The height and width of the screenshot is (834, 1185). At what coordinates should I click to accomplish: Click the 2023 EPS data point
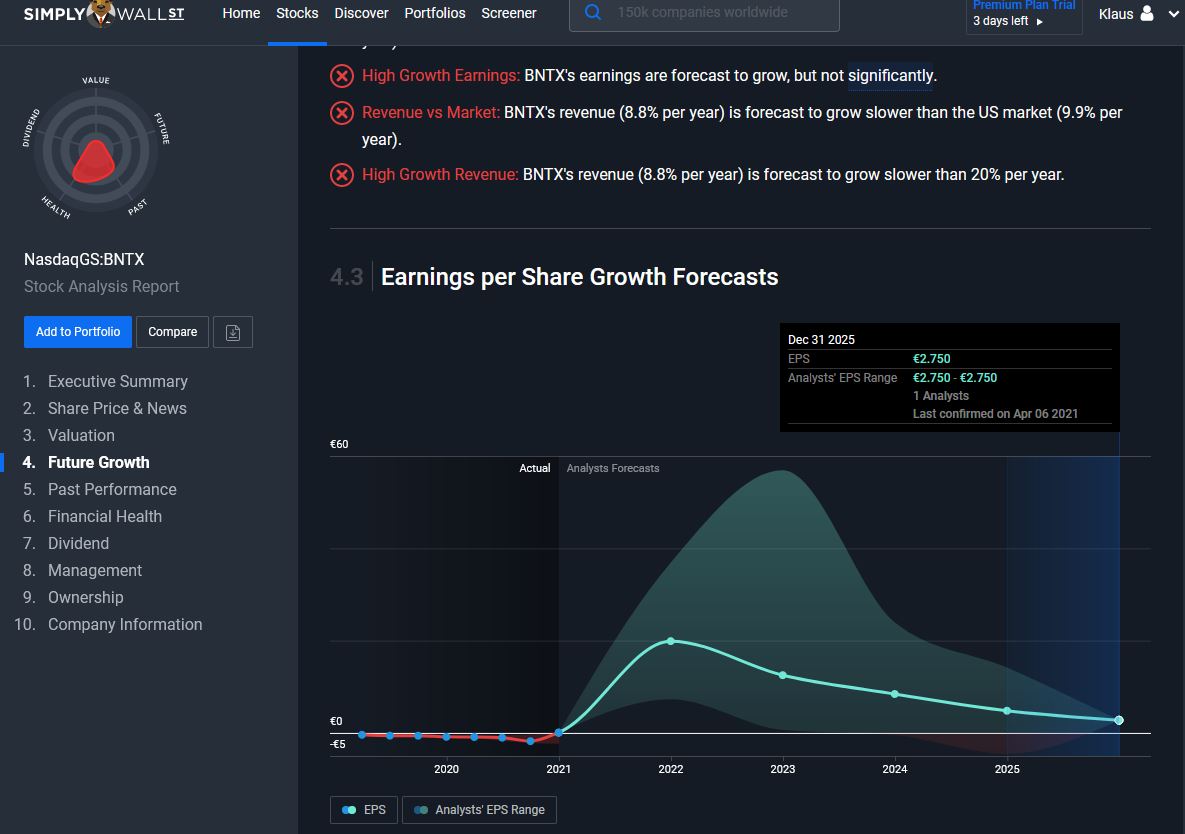coord(783,675)
